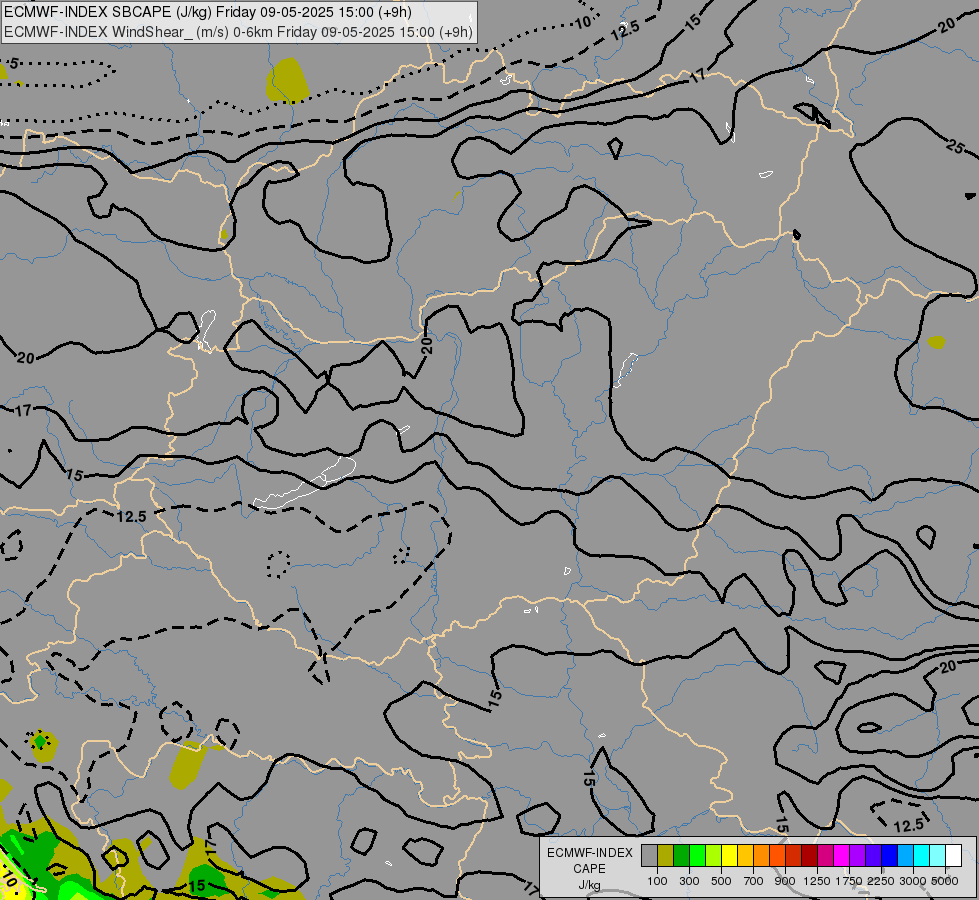Select the 500 legend value
979x900 pixels.
coord(721,881)
